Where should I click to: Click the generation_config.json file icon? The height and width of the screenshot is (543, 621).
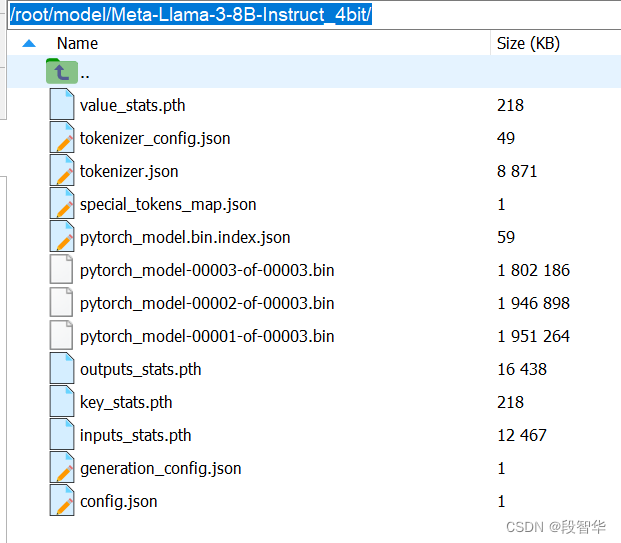pyautogui.click(x=62, y=467)
